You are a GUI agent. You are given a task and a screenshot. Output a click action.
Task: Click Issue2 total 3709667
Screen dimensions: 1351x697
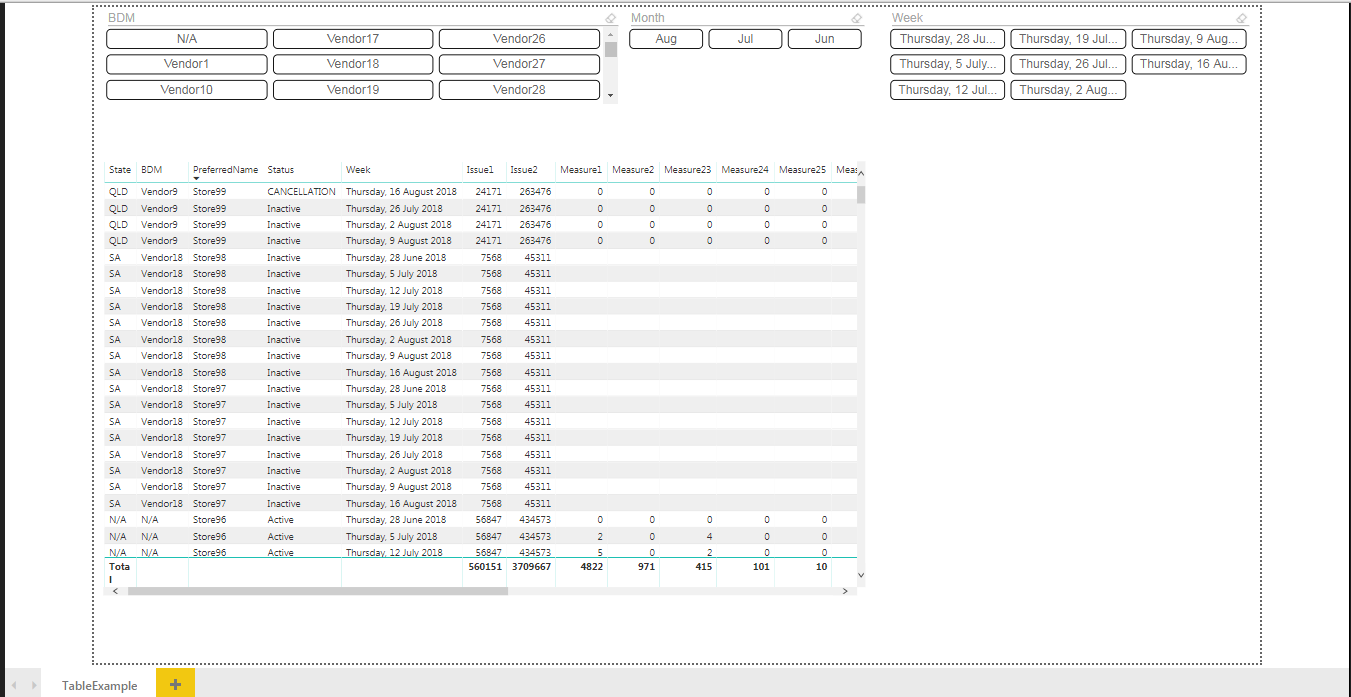pyautogui.click(x=529, y=567)
